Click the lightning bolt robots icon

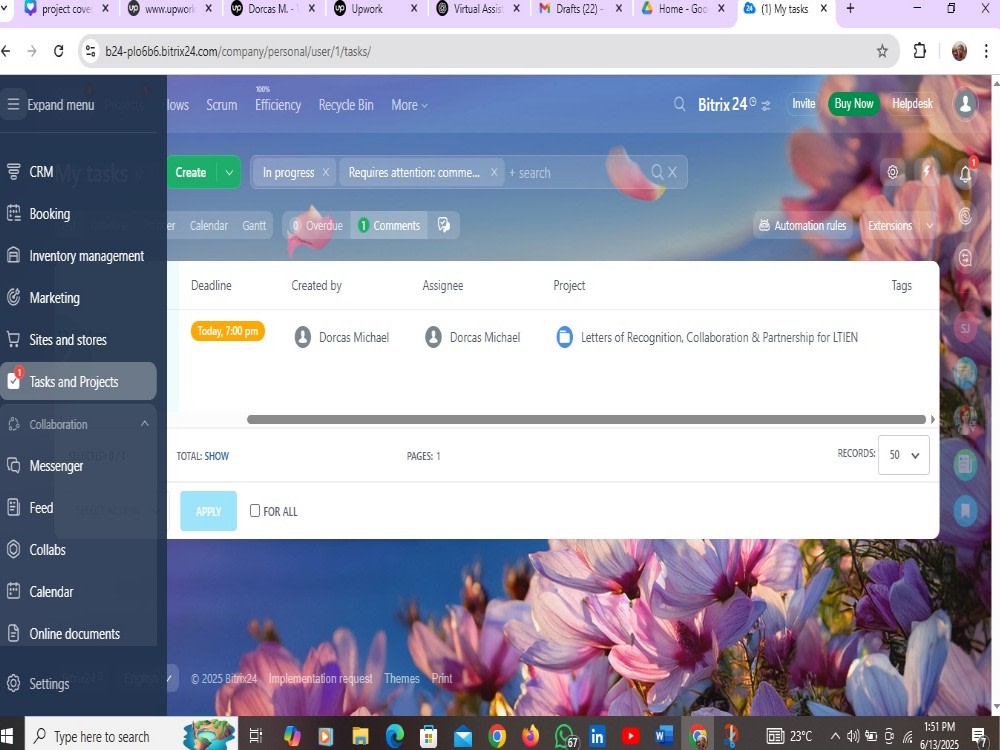click(927, 172)
